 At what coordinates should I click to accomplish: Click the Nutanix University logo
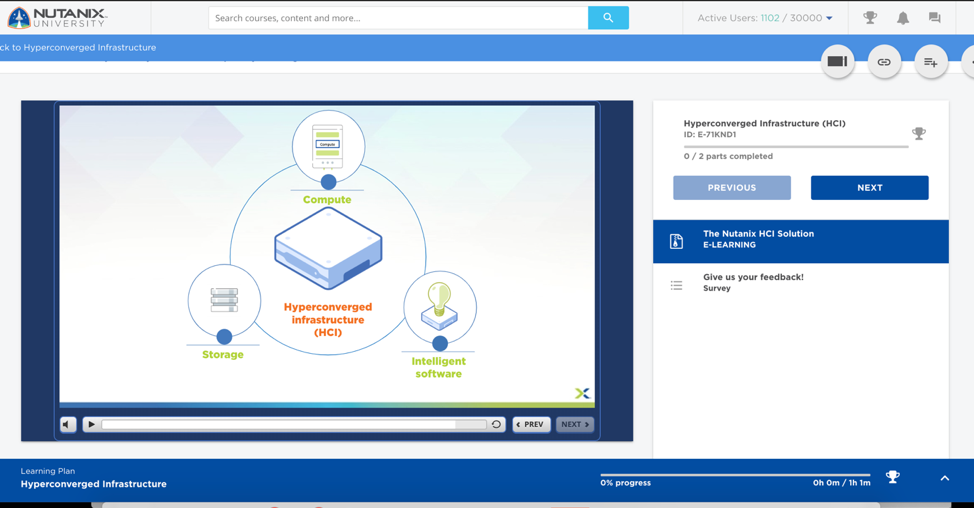(57, 18)
